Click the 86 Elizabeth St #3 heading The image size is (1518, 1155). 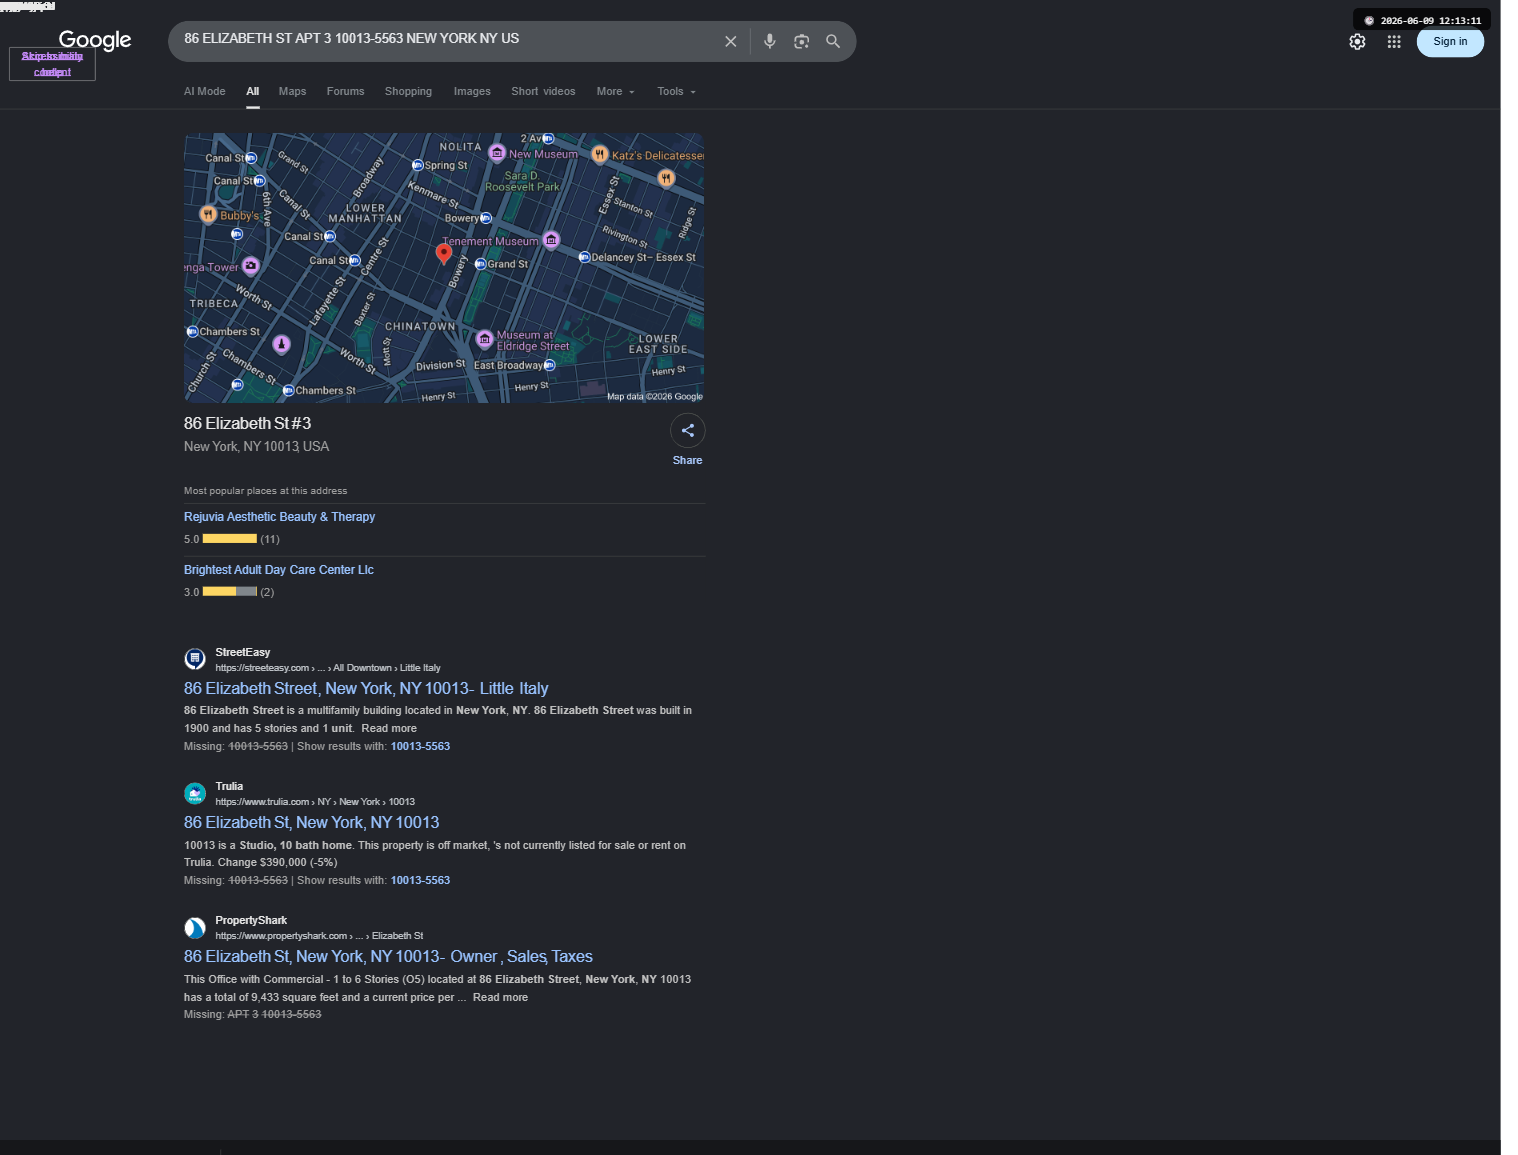coord(248,424)
